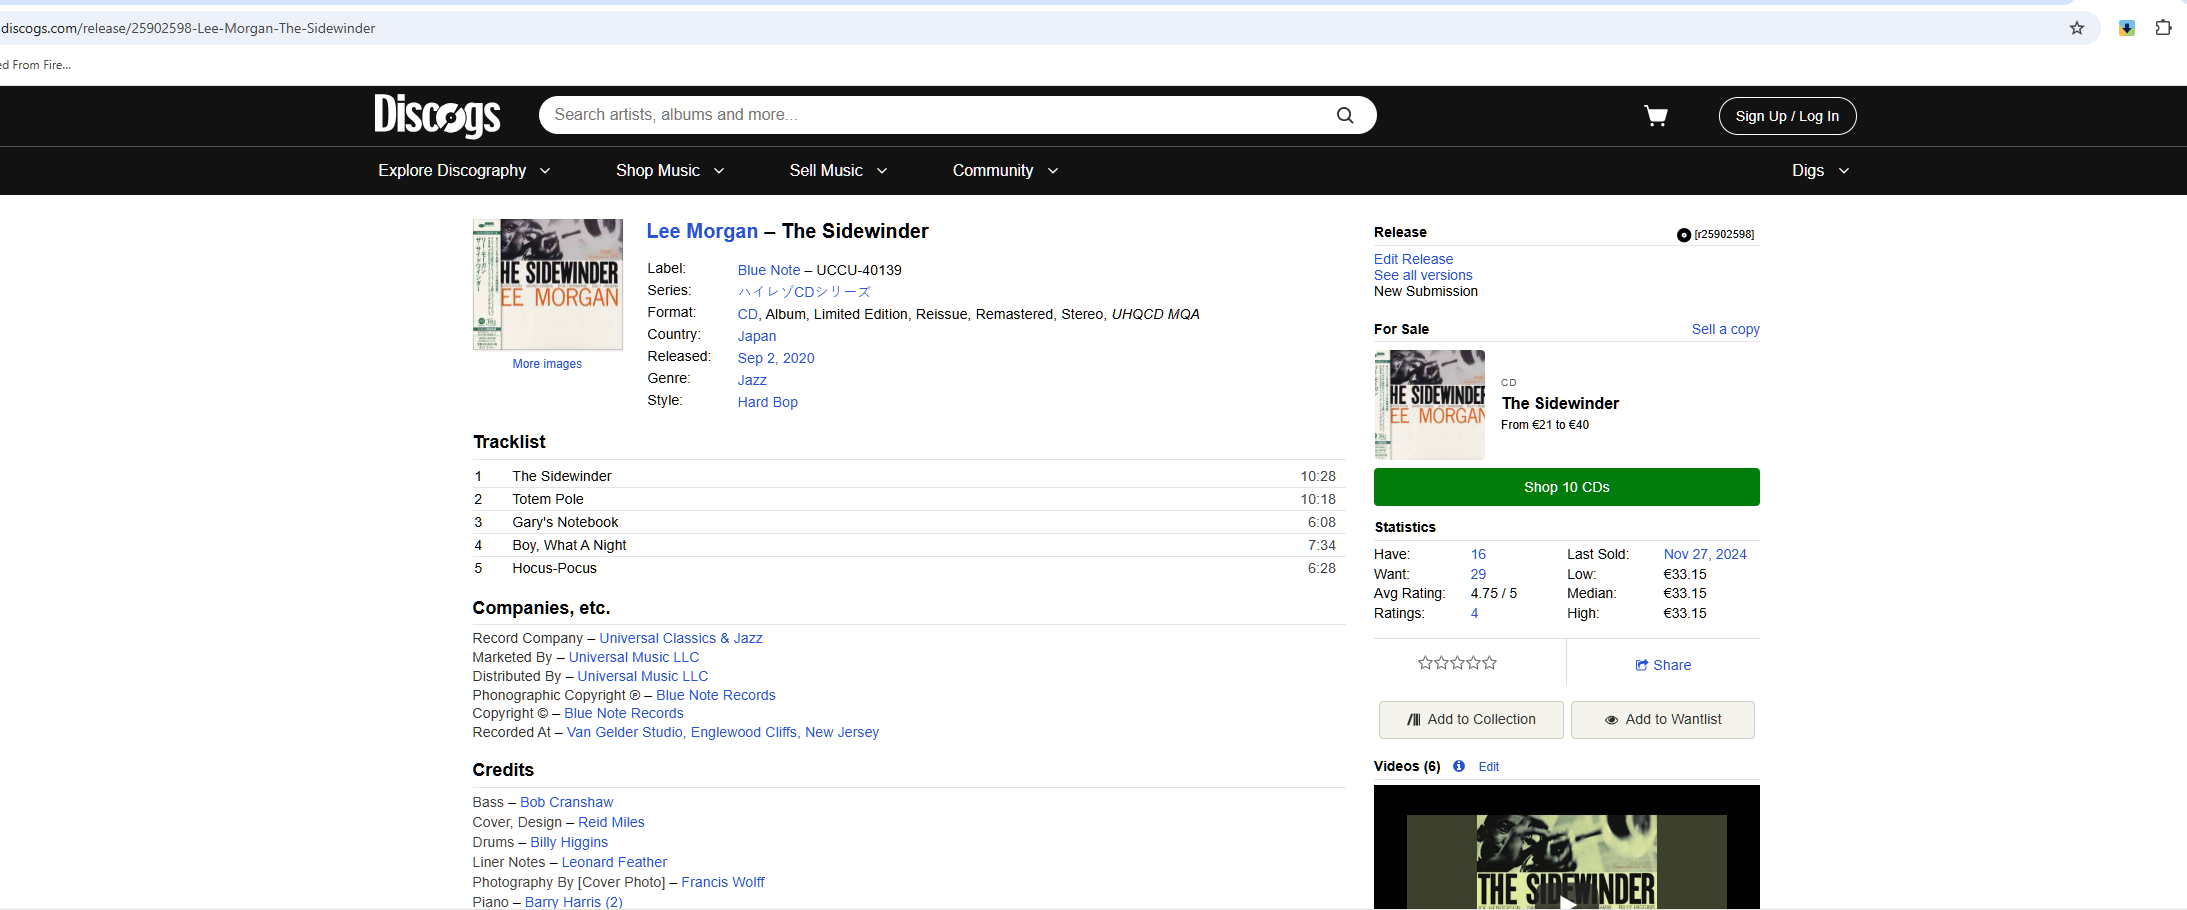Expand the Shop Music menu
The image size is (2187, 910).
pyautogui.click(x=670, y=171)
